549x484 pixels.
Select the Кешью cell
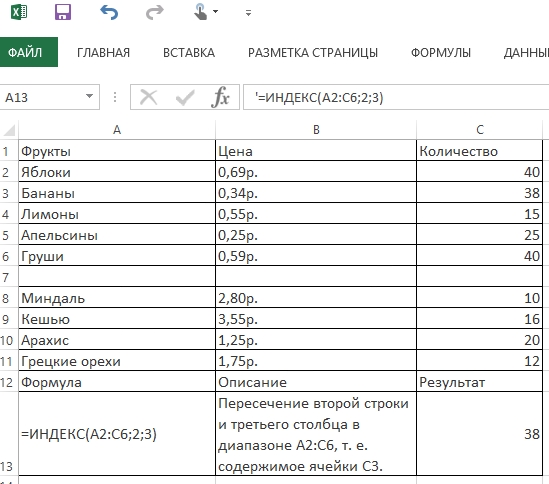pyautogui.click(x=117, y=319)
